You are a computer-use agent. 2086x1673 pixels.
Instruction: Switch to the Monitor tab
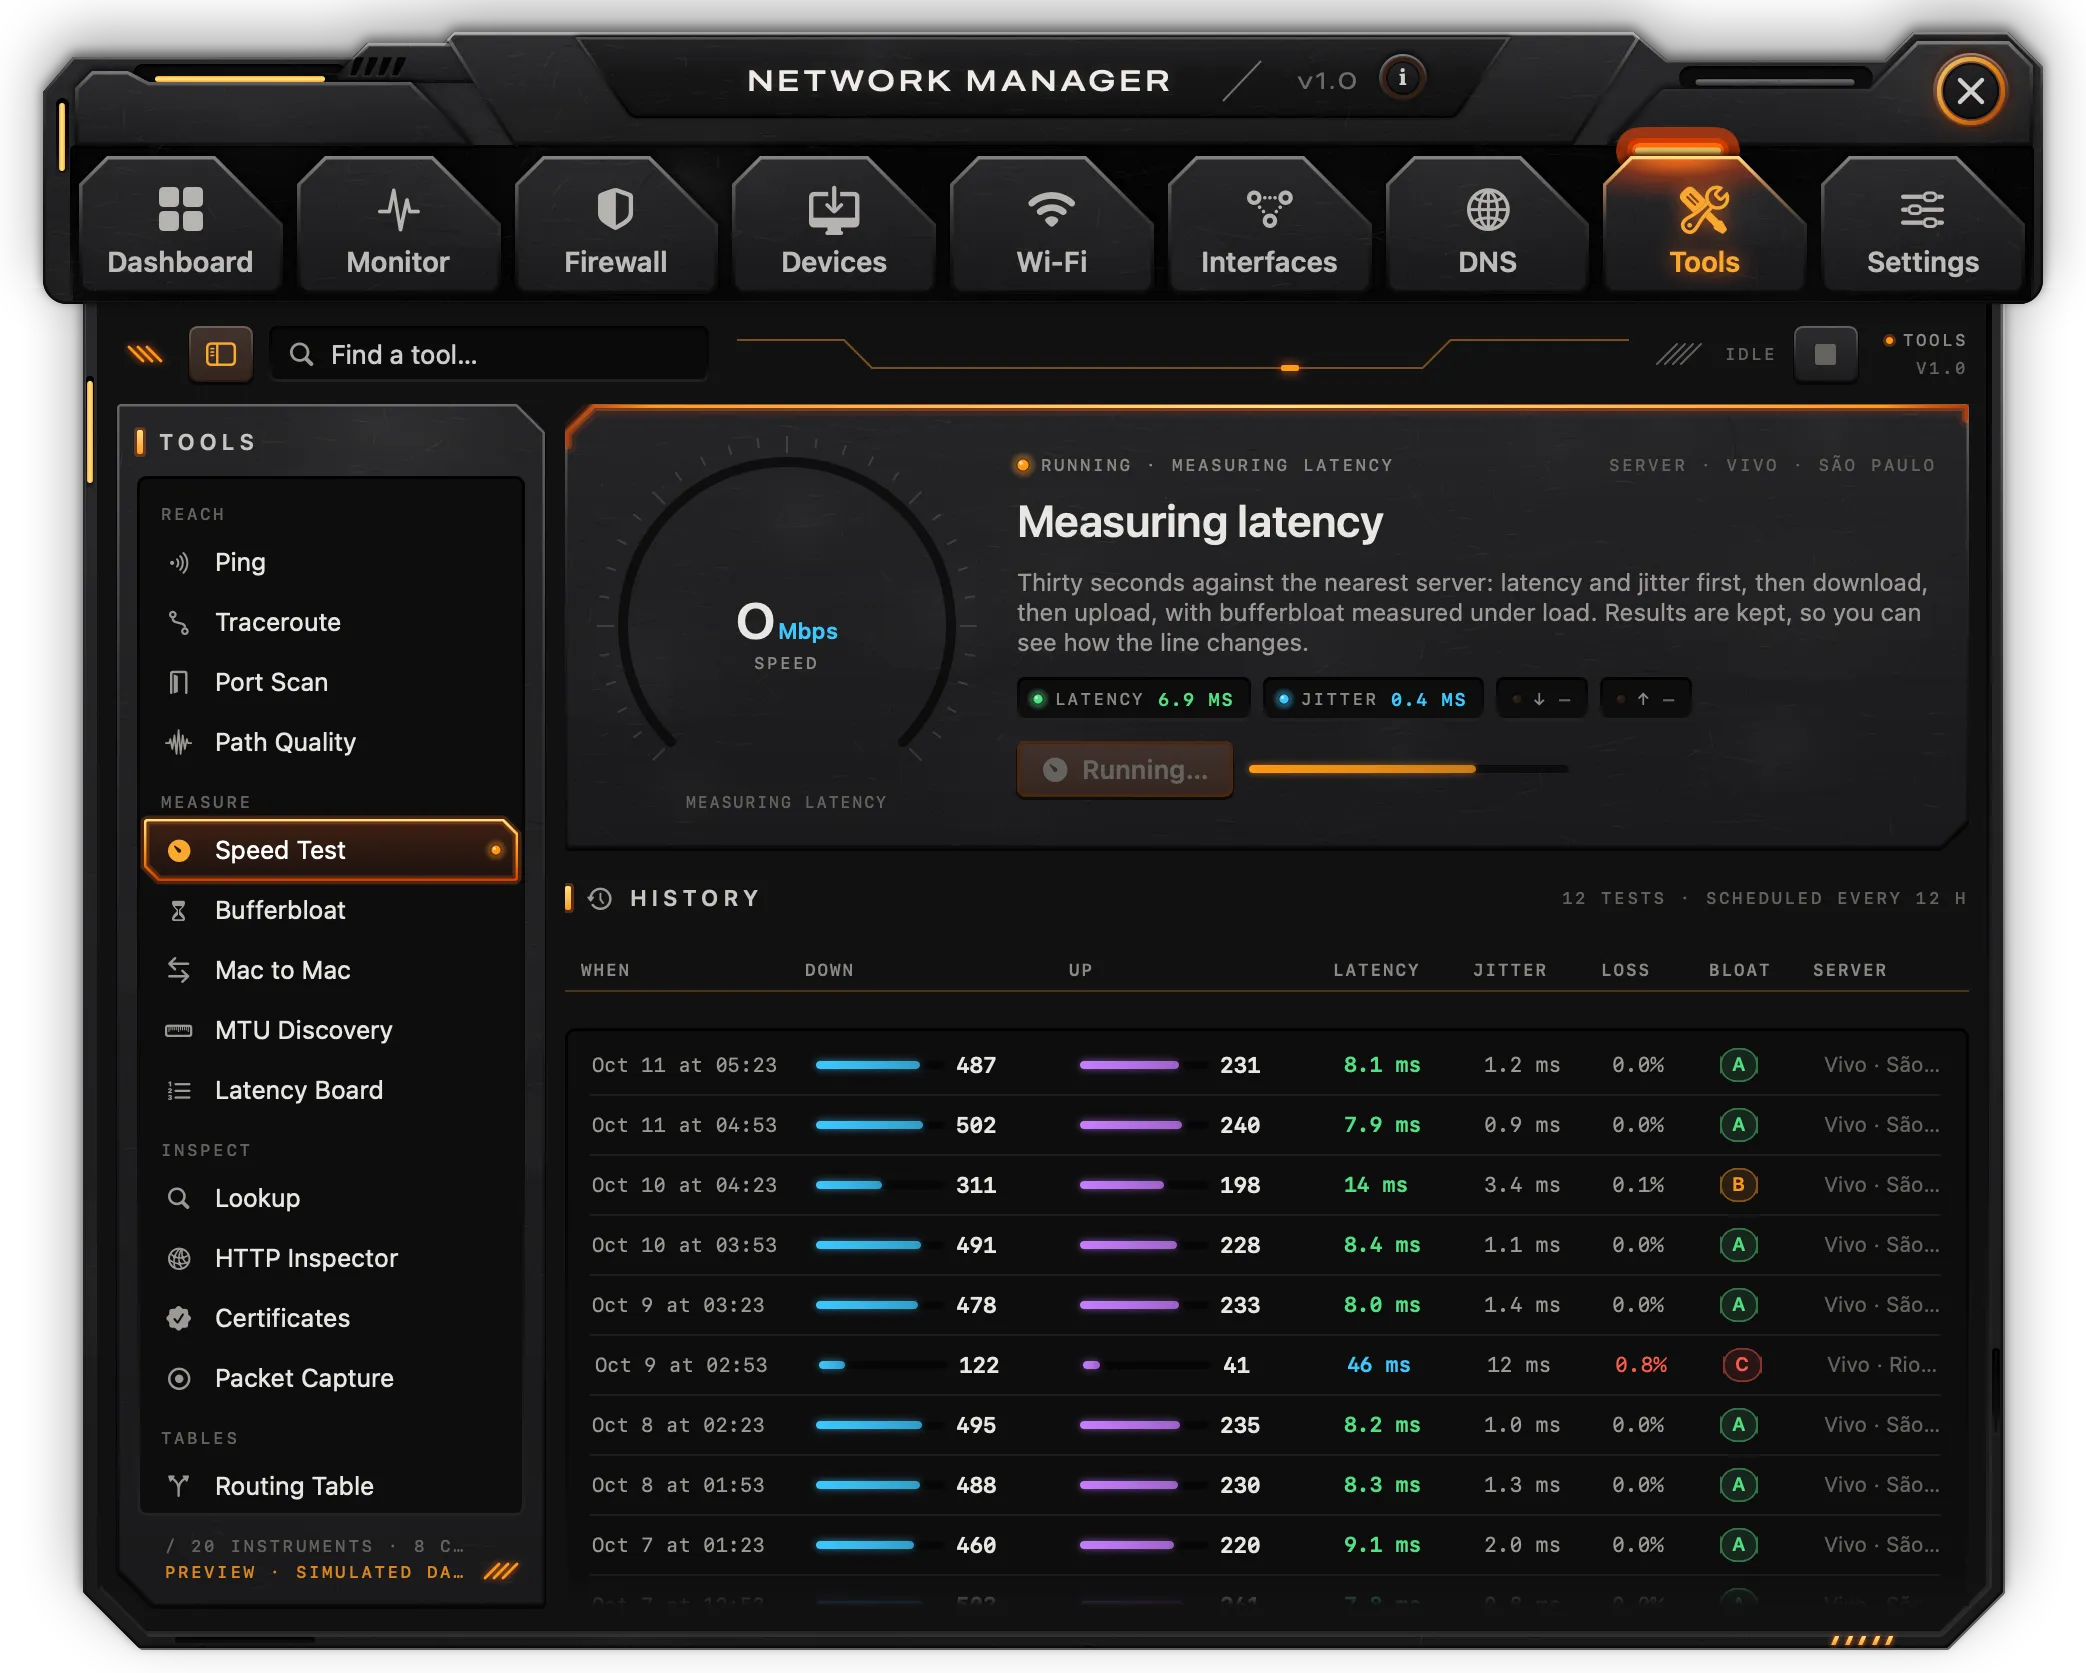398,225
